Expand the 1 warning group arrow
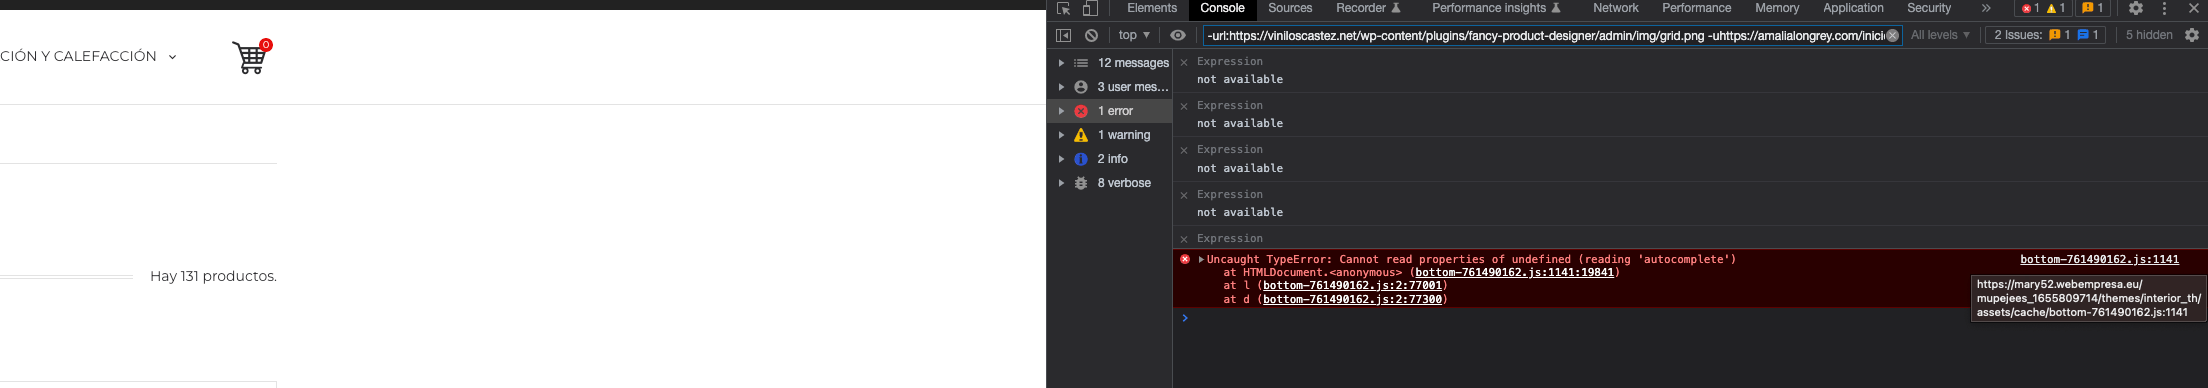This screenshot has height=388, width=2208. [1061, 135]
